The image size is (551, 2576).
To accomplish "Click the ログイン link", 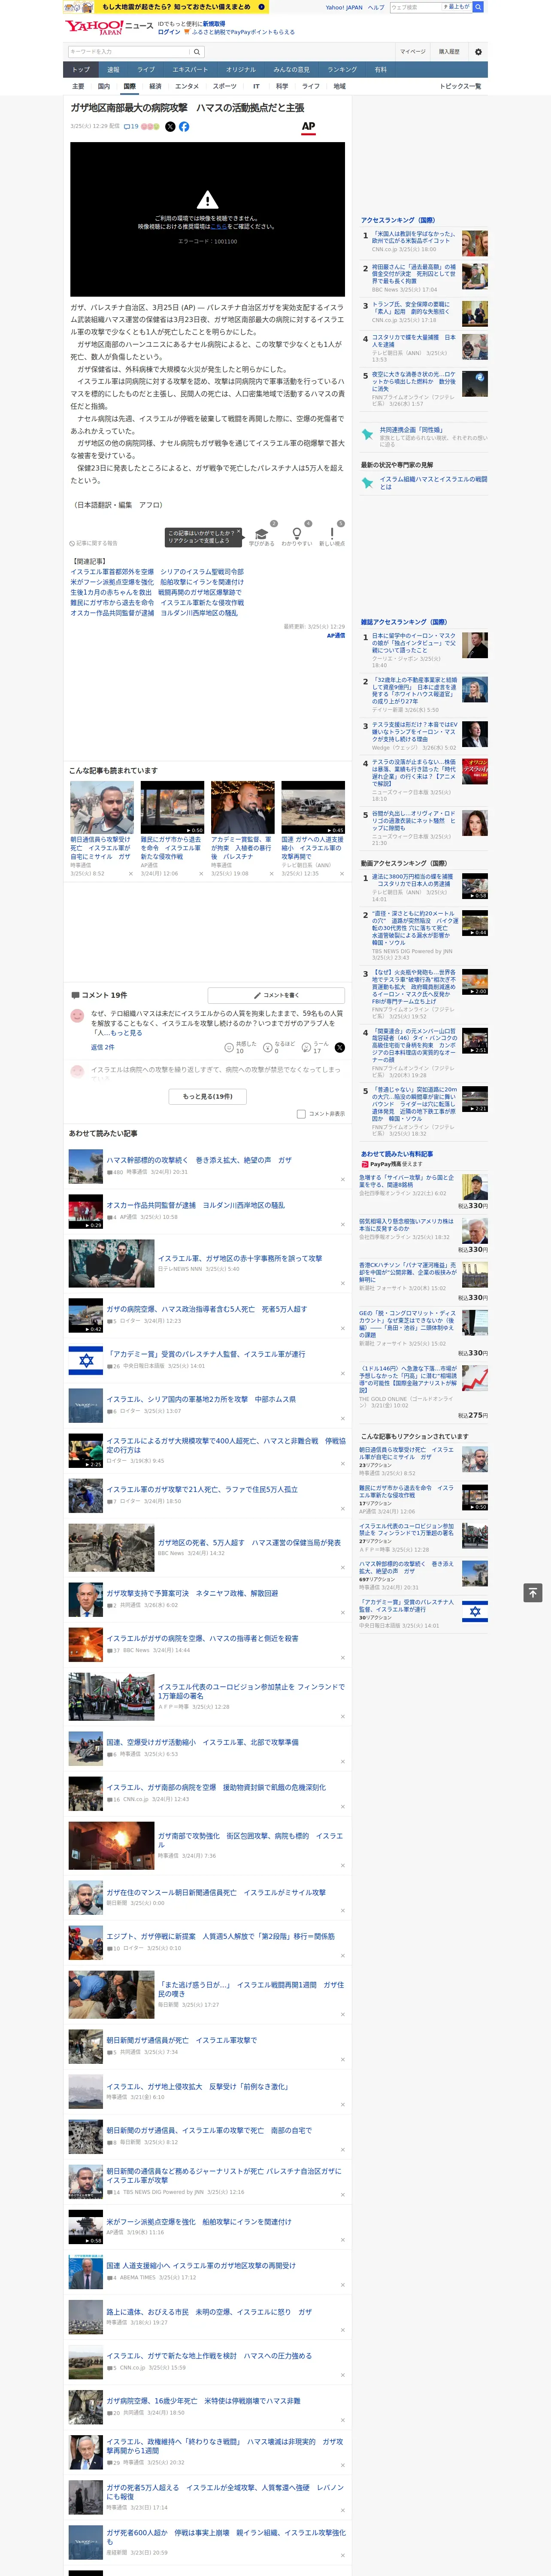I will point(169,32).
